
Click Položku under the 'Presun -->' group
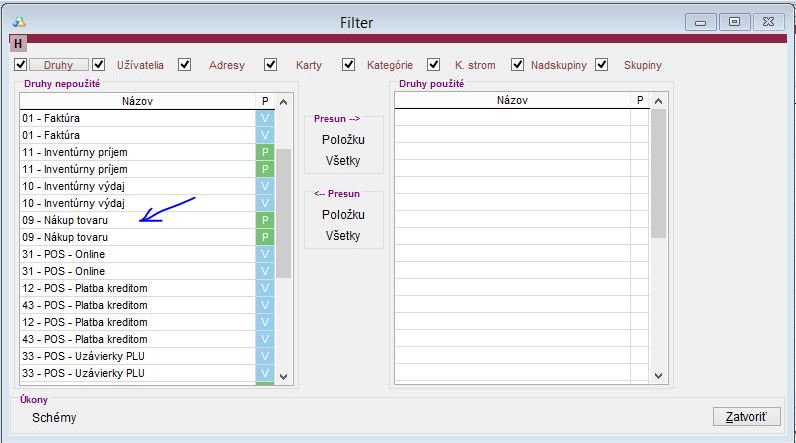click(x=343, y=140)
